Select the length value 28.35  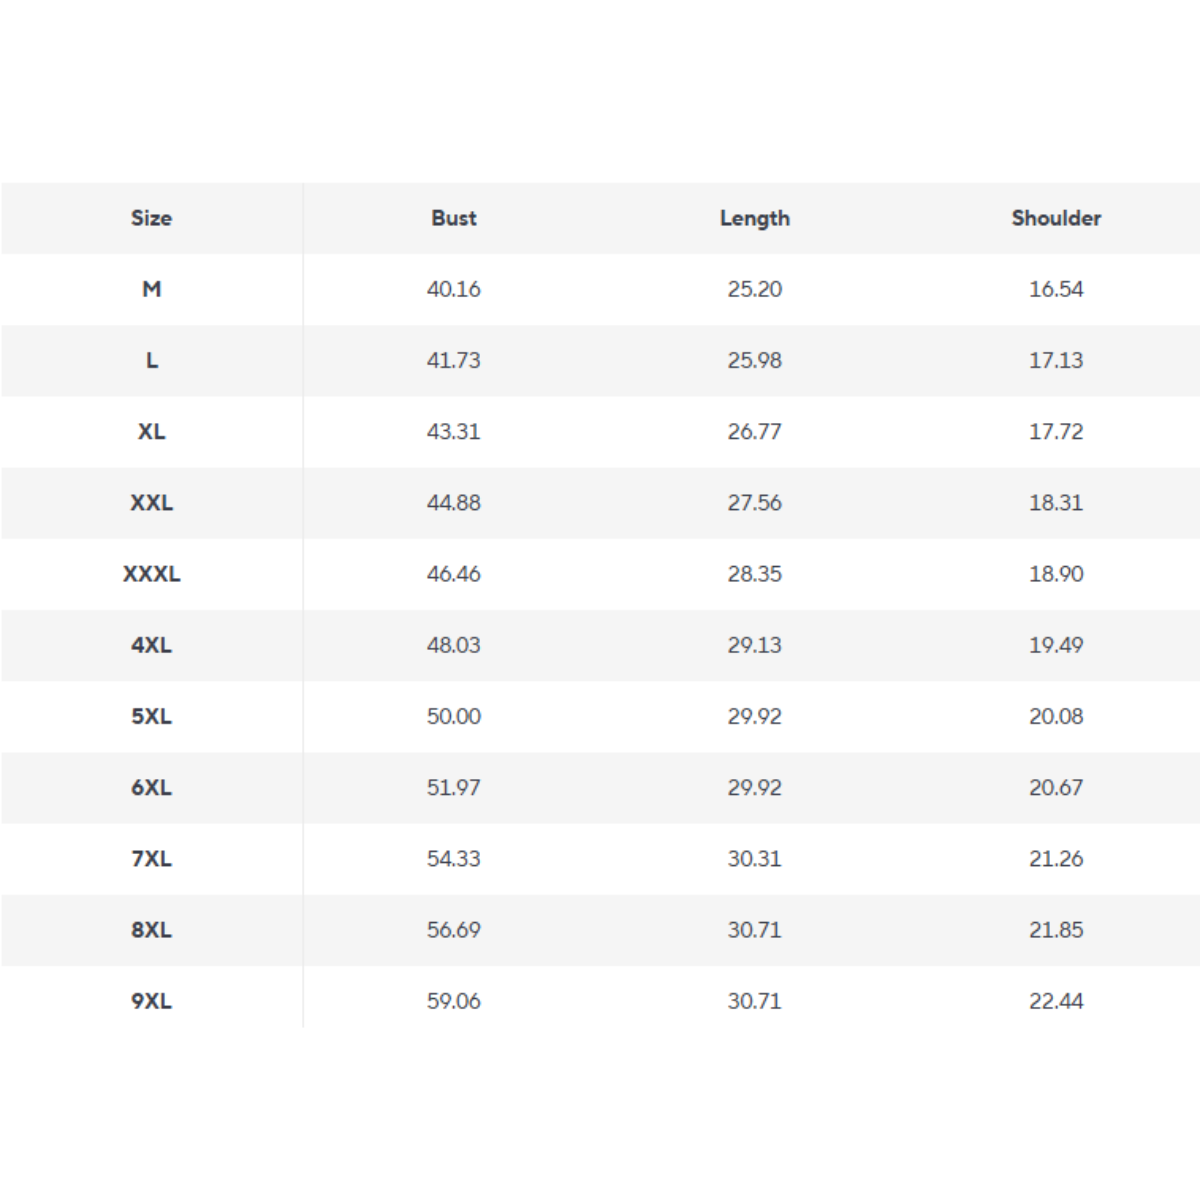(755, 574)
